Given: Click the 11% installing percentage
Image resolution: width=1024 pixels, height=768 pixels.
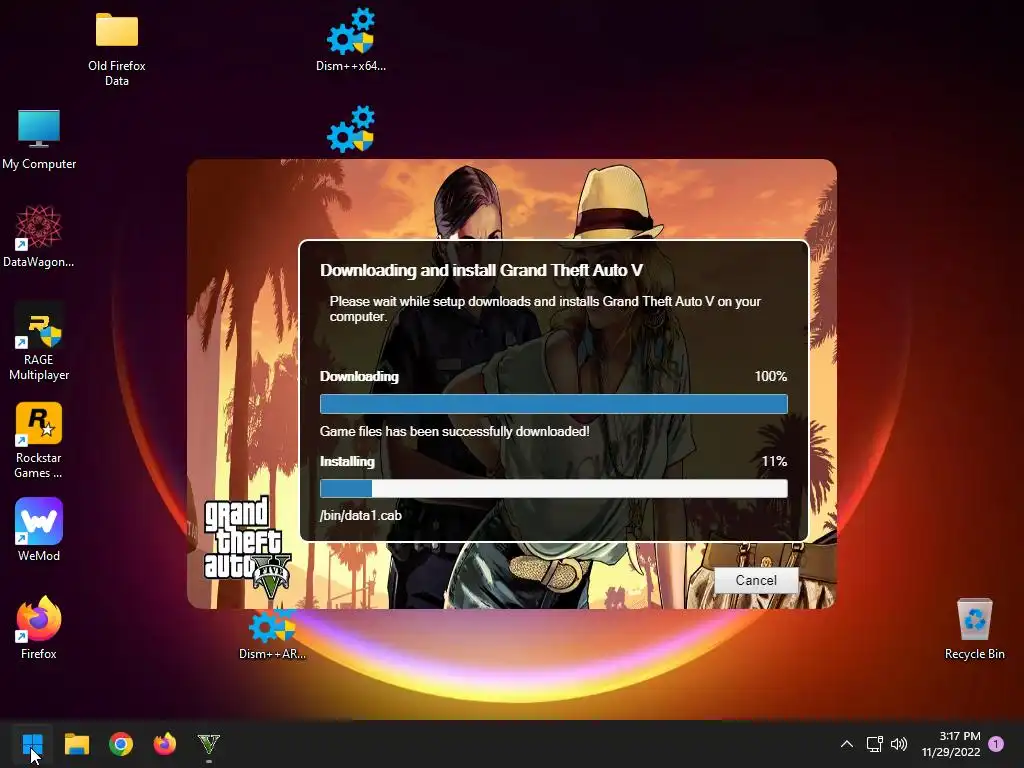Looking at the screenshot, I should point(775,461).
